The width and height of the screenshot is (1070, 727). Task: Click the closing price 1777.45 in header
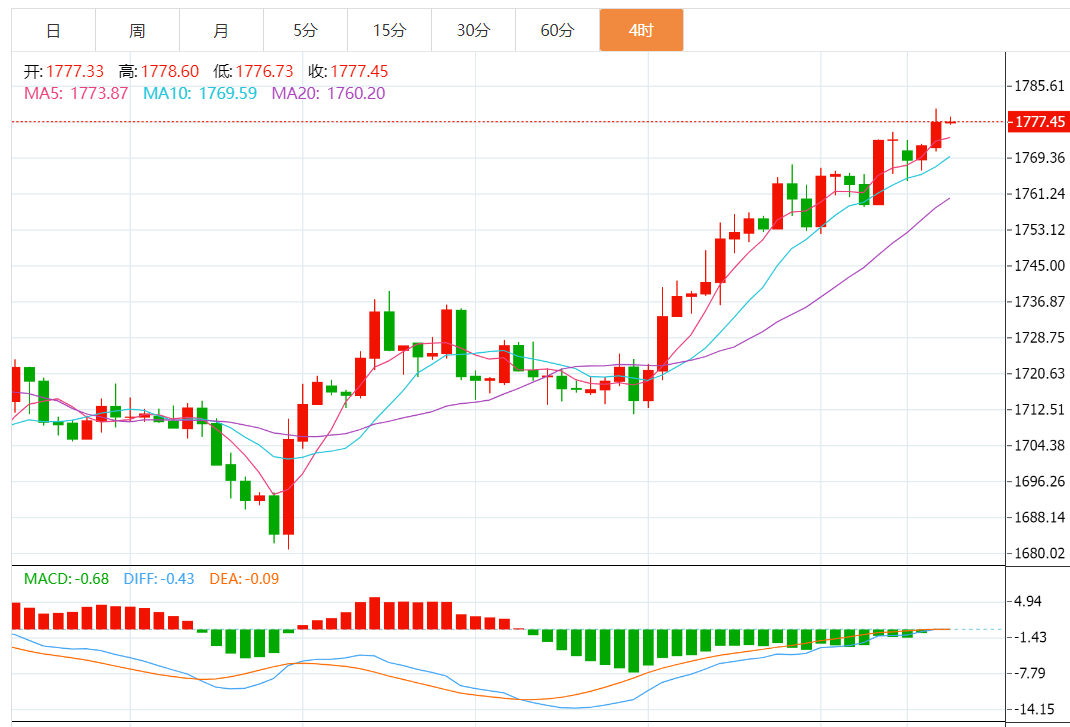[x=359, y=71]
